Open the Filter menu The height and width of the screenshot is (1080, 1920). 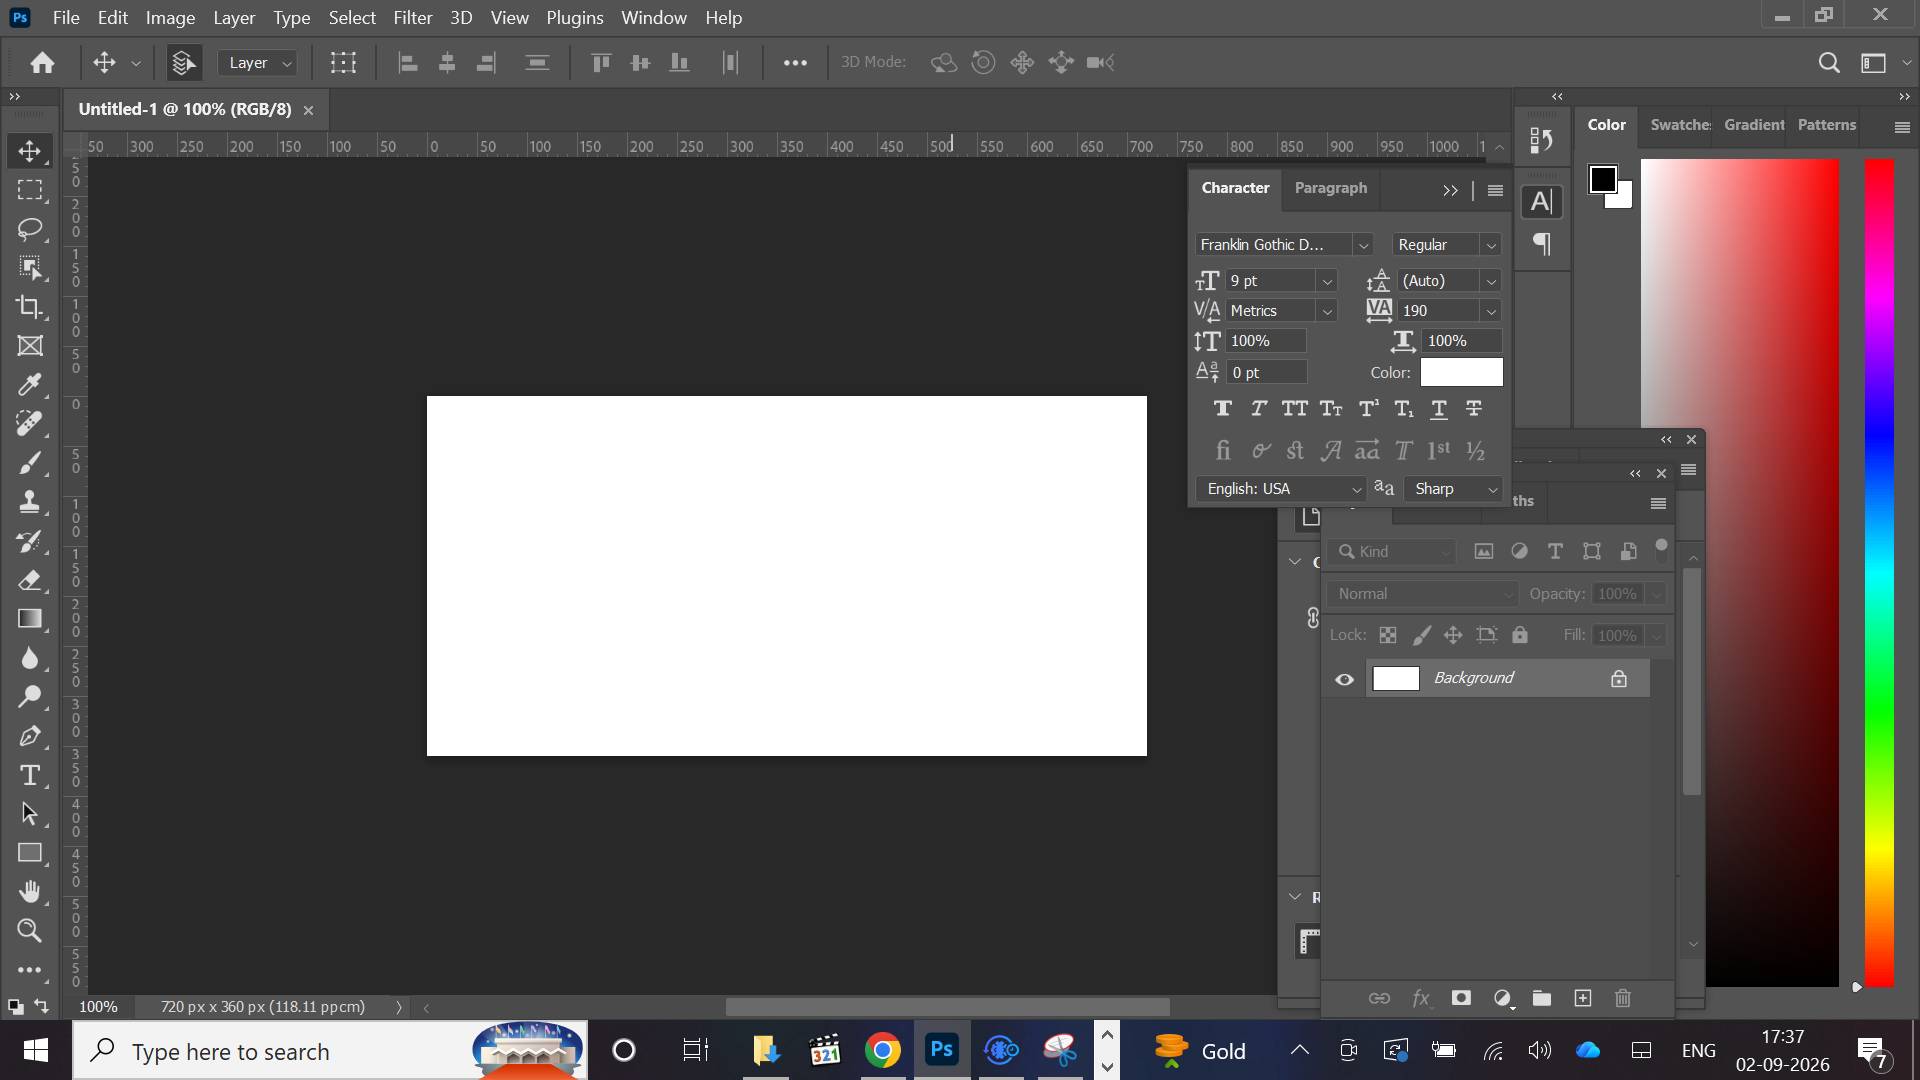[412, 18]
